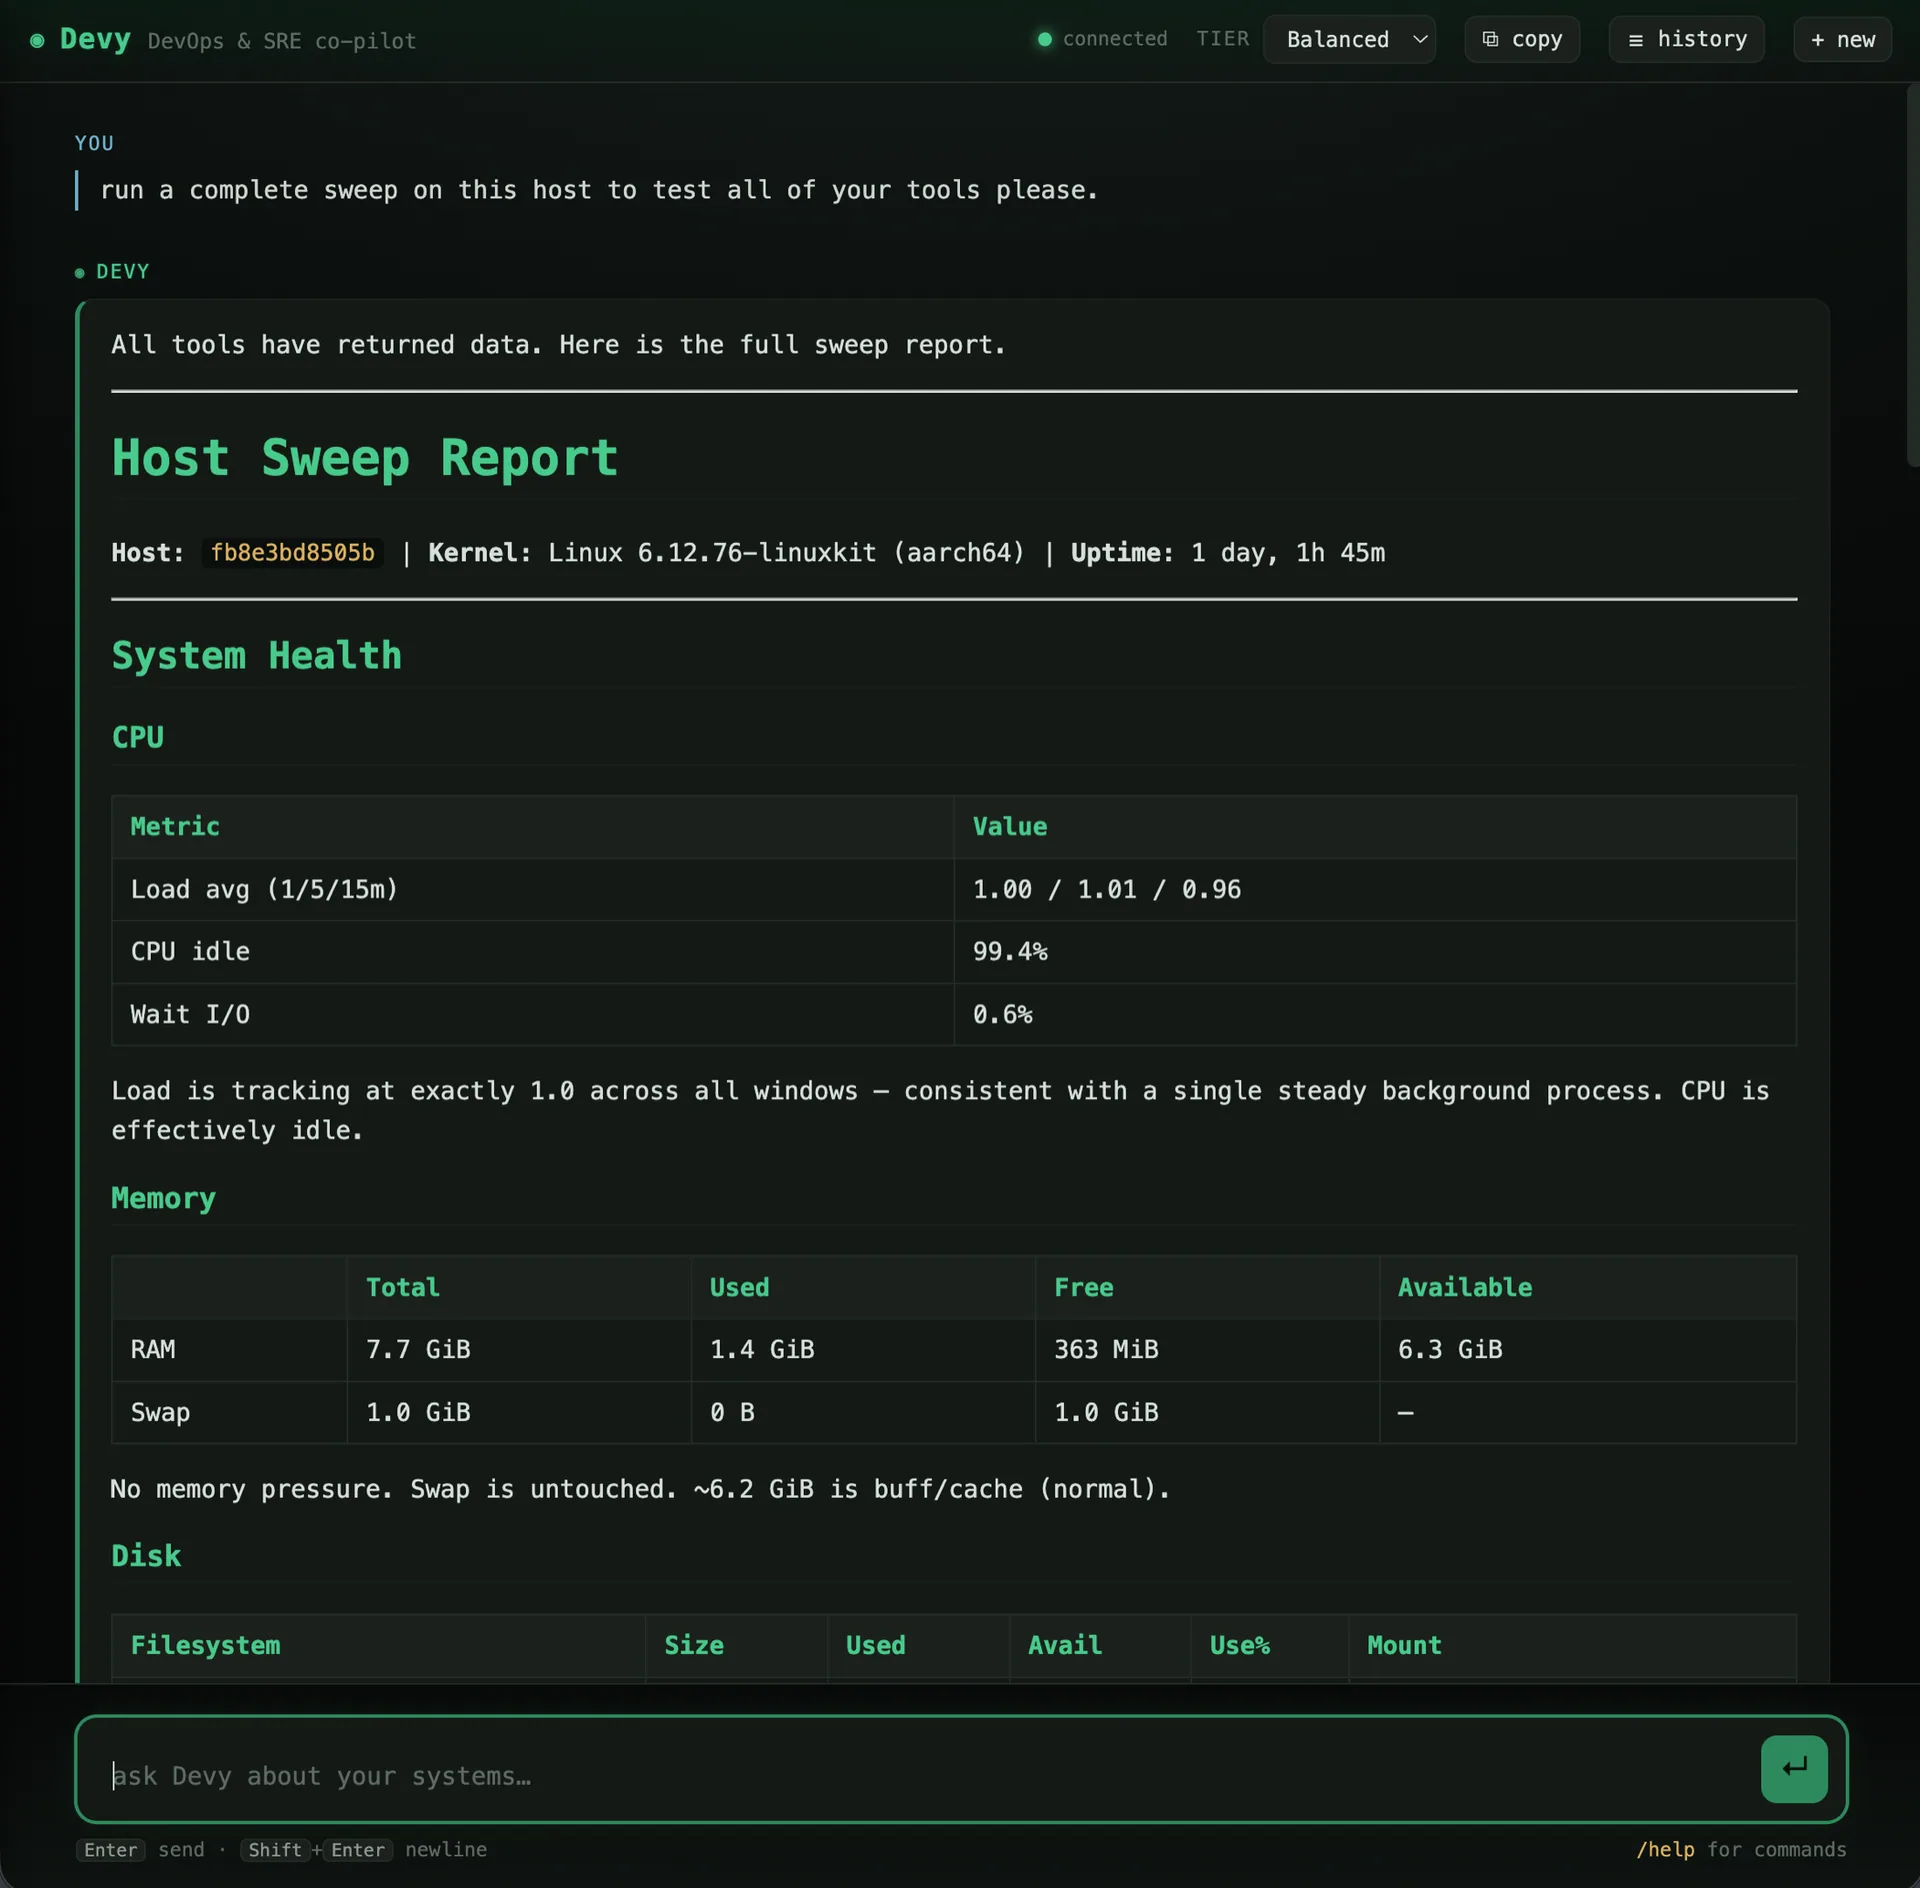Click the Host Sweep Report heading
1920x1888 pixels.
[x=365, y=458]
